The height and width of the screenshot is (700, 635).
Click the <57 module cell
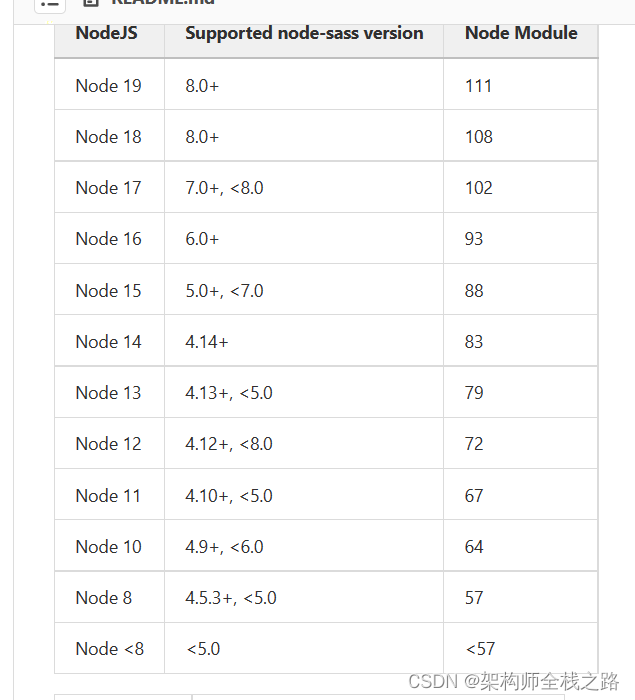click(x=480, y=649)
